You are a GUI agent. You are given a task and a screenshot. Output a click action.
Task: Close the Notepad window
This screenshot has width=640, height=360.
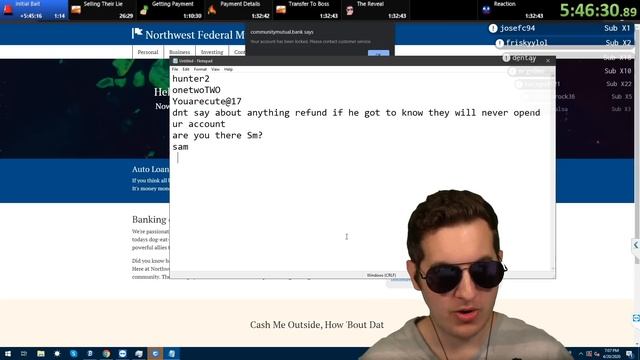click(x=548, y=61)
